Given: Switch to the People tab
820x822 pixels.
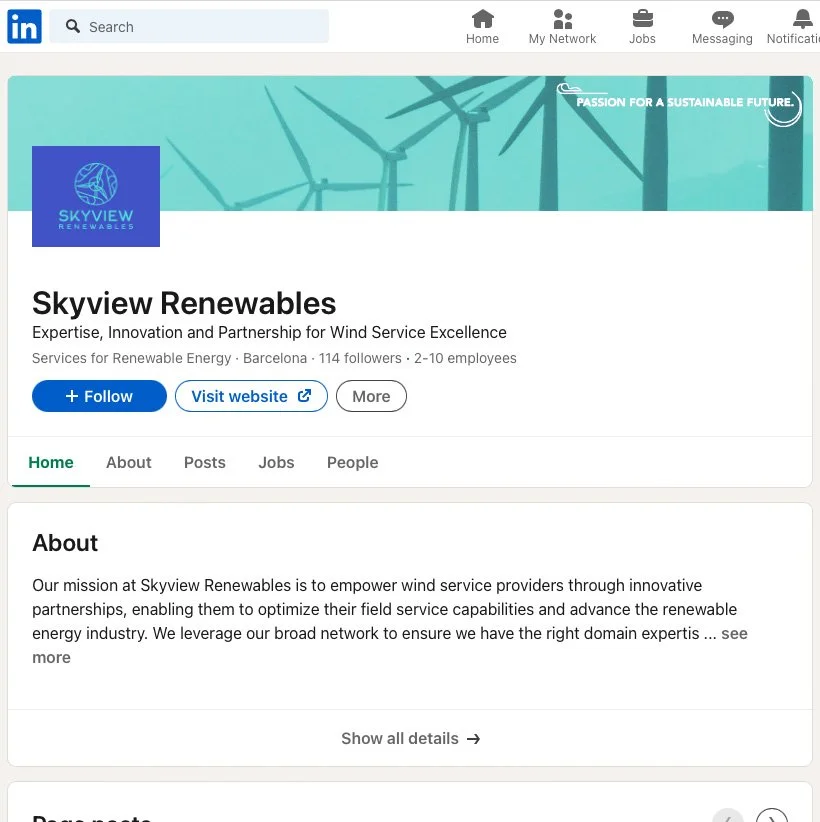Looking at the screenshot, I should pyautogui.click(x=352, y=462).
